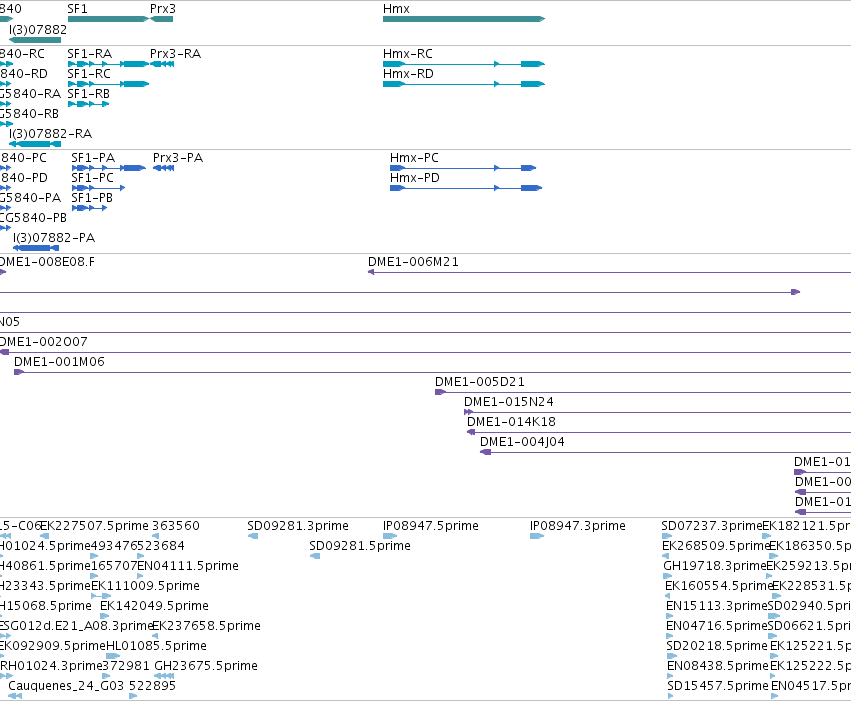Click the IP08947.5prime EST arrow
This screenshot has width=851, height=701.
click(390, 536)
